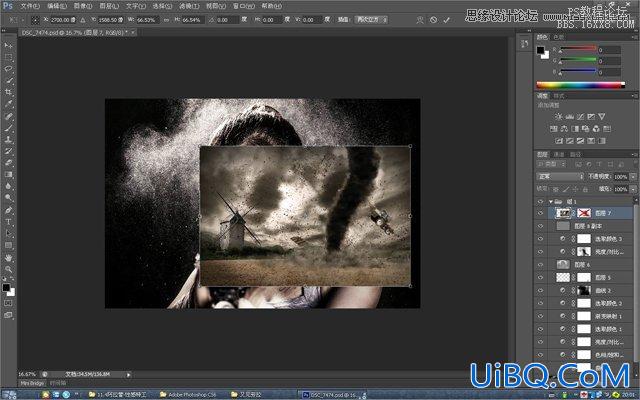Add a Brightness/Contrast adjustment (sun icon)
Viewport: 640px width, 400px height.
click(x=559, y=116)
